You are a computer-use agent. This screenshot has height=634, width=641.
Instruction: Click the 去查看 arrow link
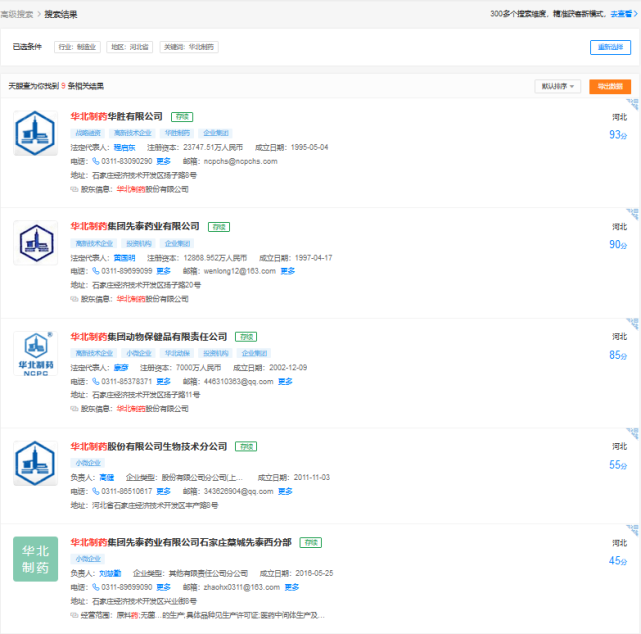pos(624,14)
